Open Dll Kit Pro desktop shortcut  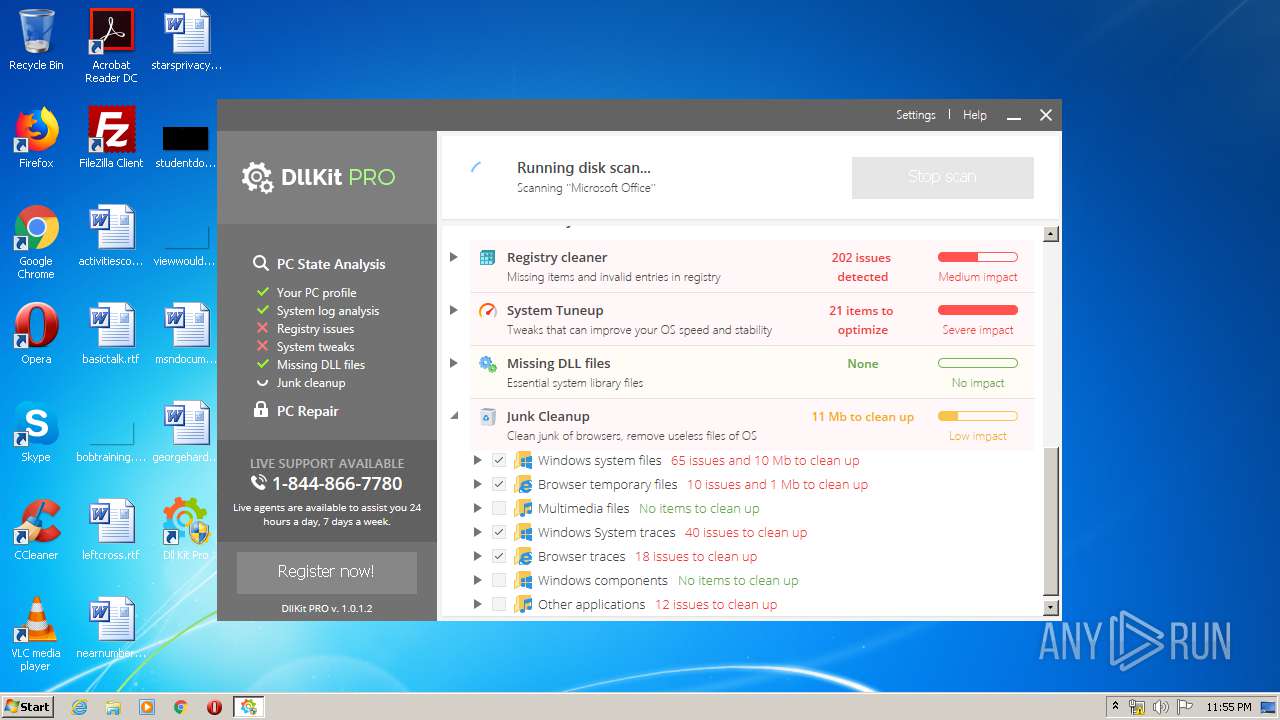185,530
